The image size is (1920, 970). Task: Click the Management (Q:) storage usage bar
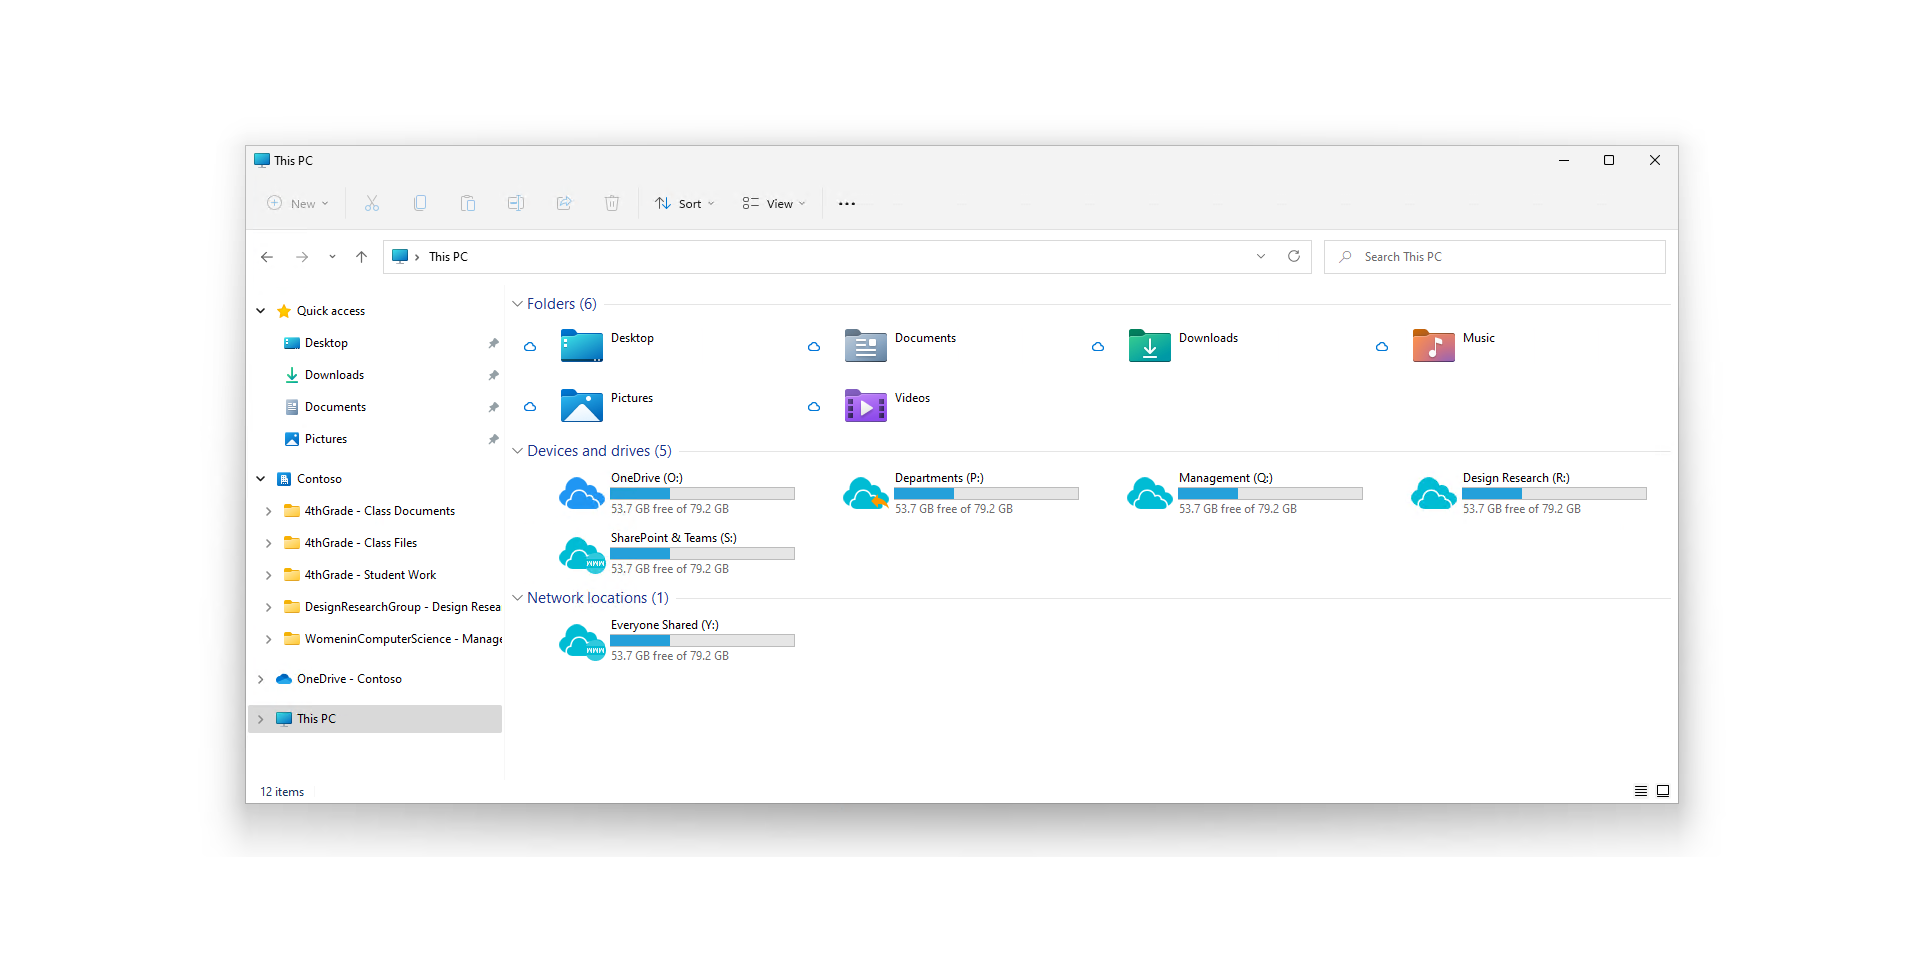click(x=1270, y=494)
